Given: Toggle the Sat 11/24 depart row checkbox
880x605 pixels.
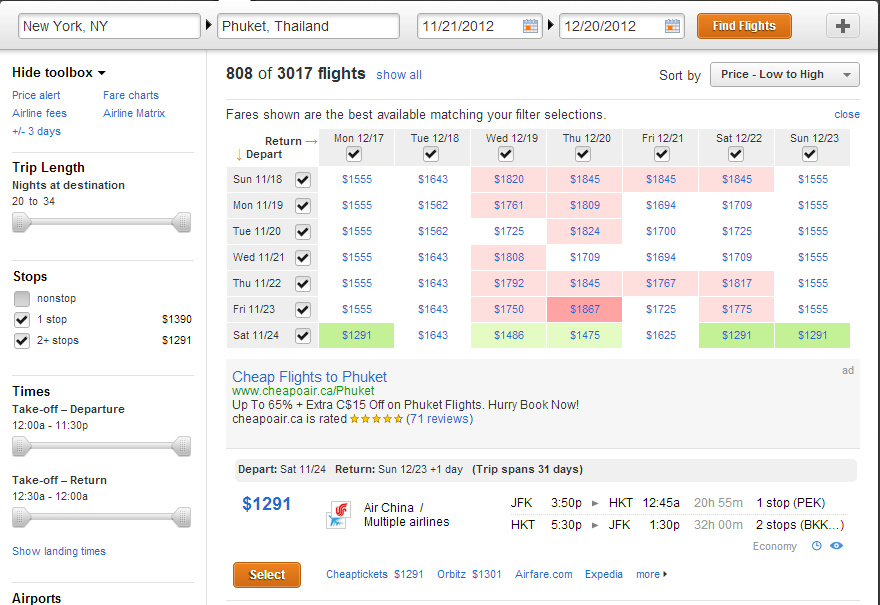Looking at the screenshot, I should pyautogui.click(x=302, y=336).
